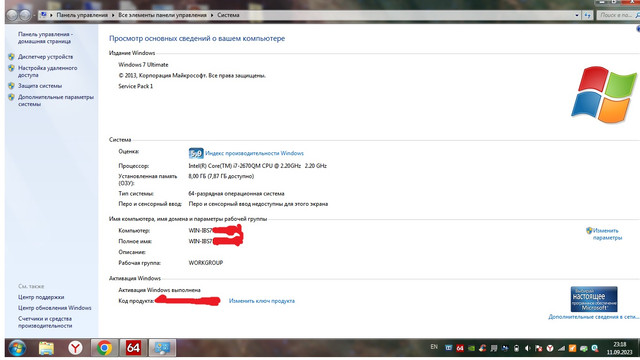Click the speaker volume tray icon
This screenshot has width=640, height=360.
tap(527, 348)
